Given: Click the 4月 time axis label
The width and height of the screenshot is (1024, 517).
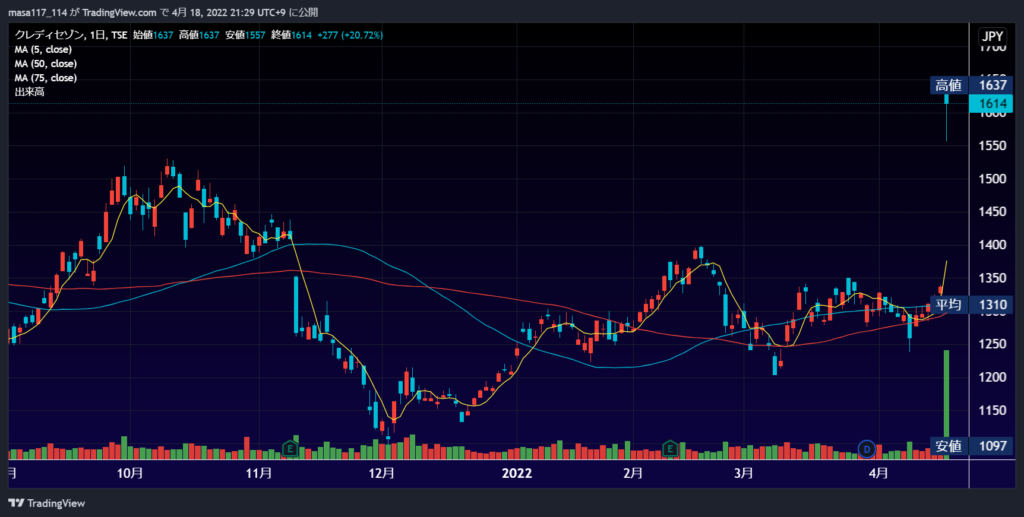Looking at the screenshot, I should [878, 473].
